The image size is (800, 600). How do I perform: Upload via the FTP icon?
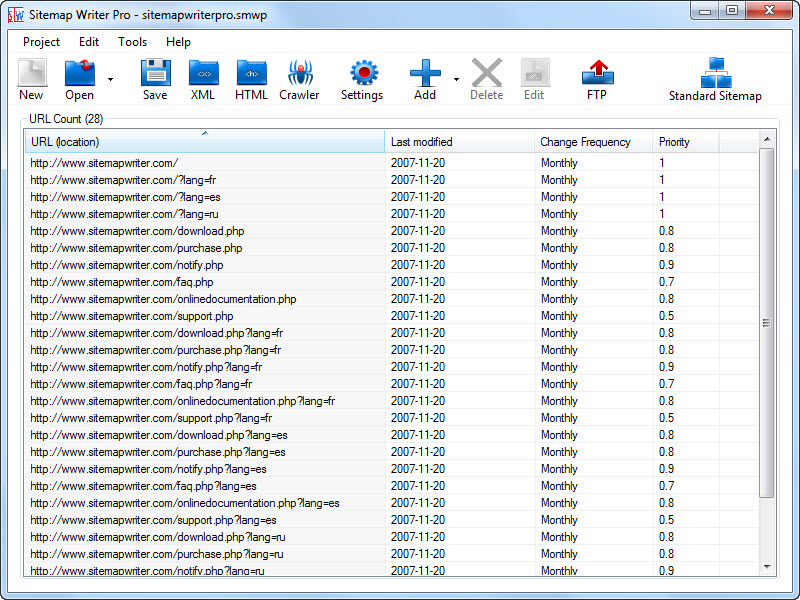coord(597,73)
